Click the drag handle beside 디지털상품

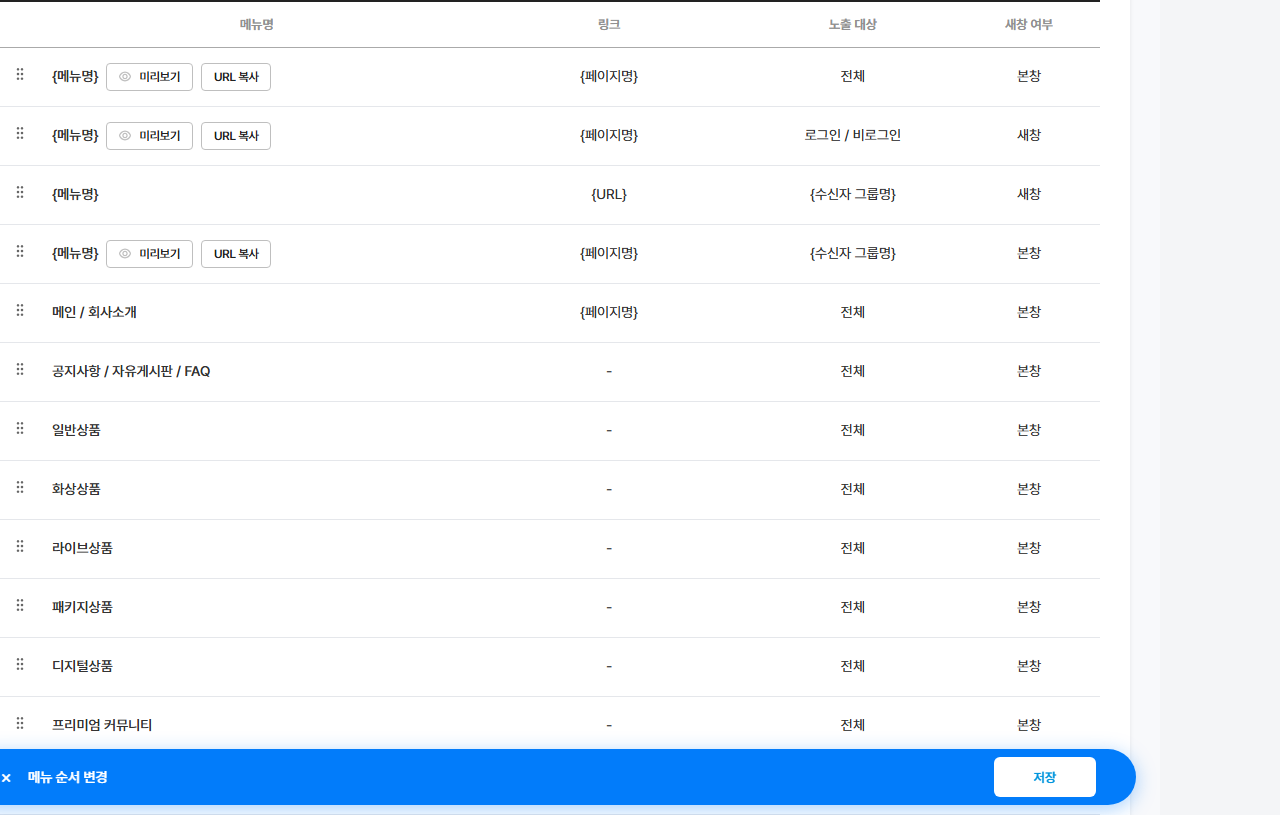click(x=20, y=665)
